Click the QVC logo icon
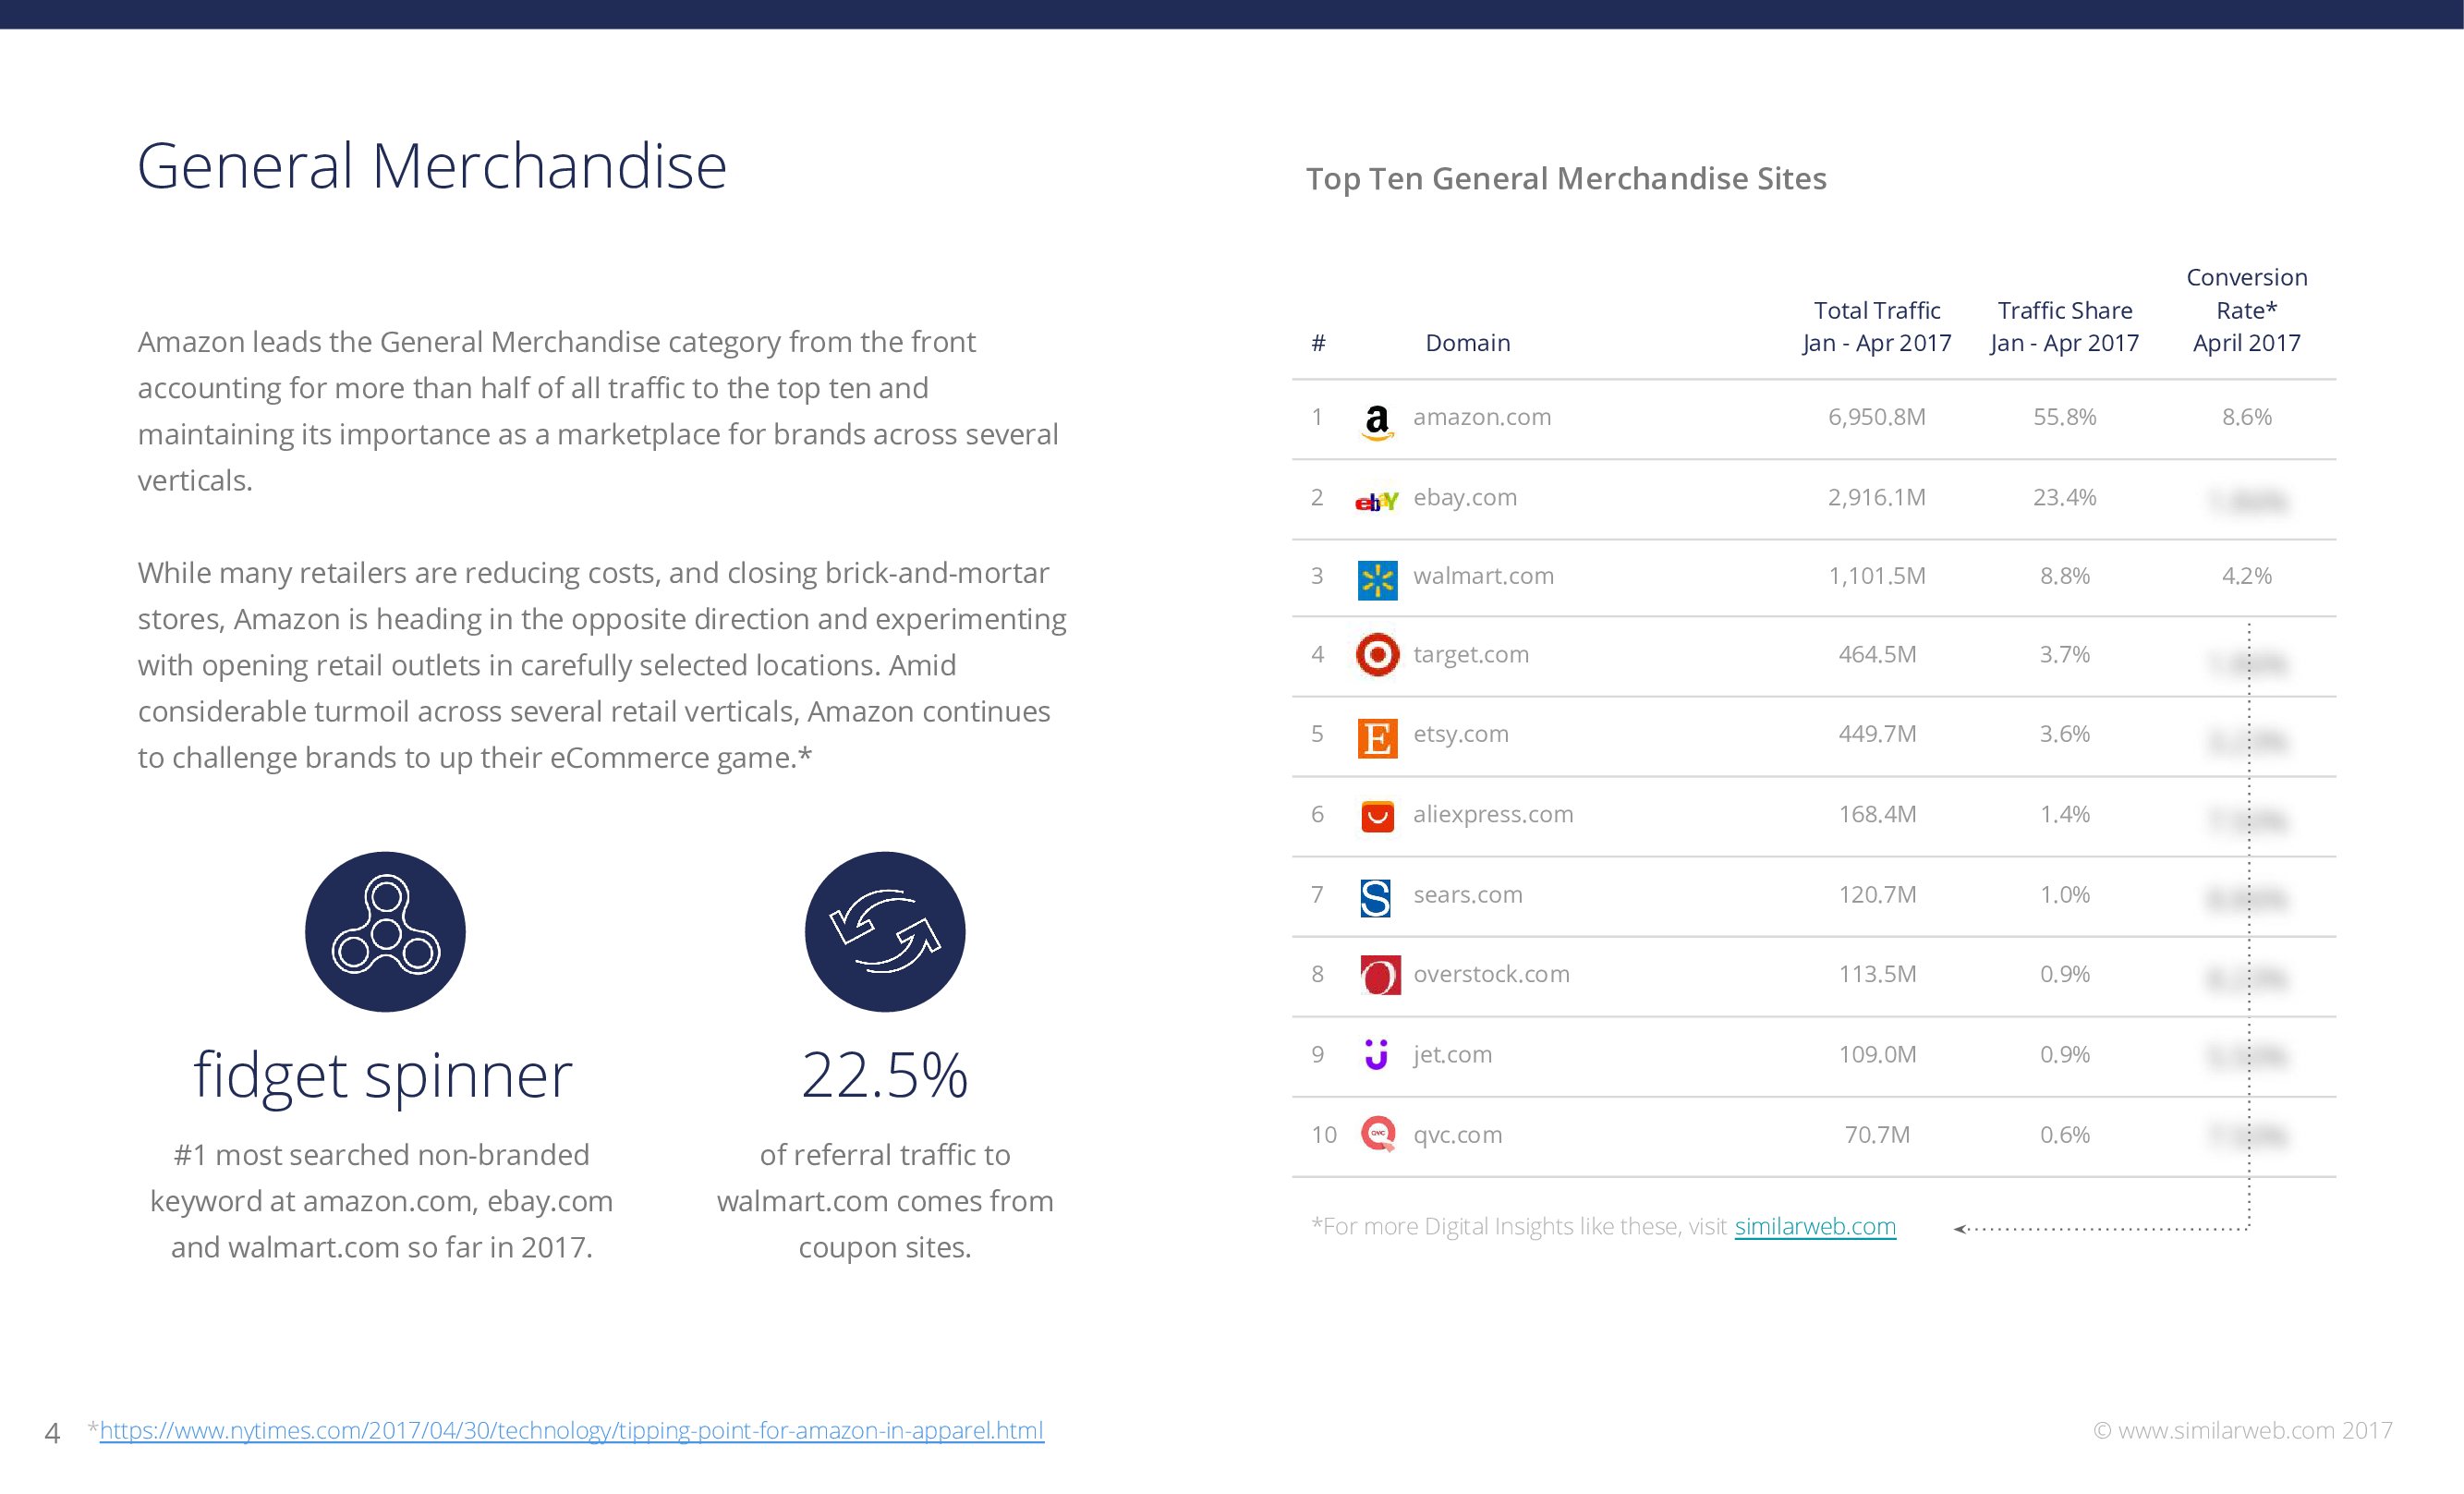This screenshot has height=1494, width=2464. pos(1378,1134)
